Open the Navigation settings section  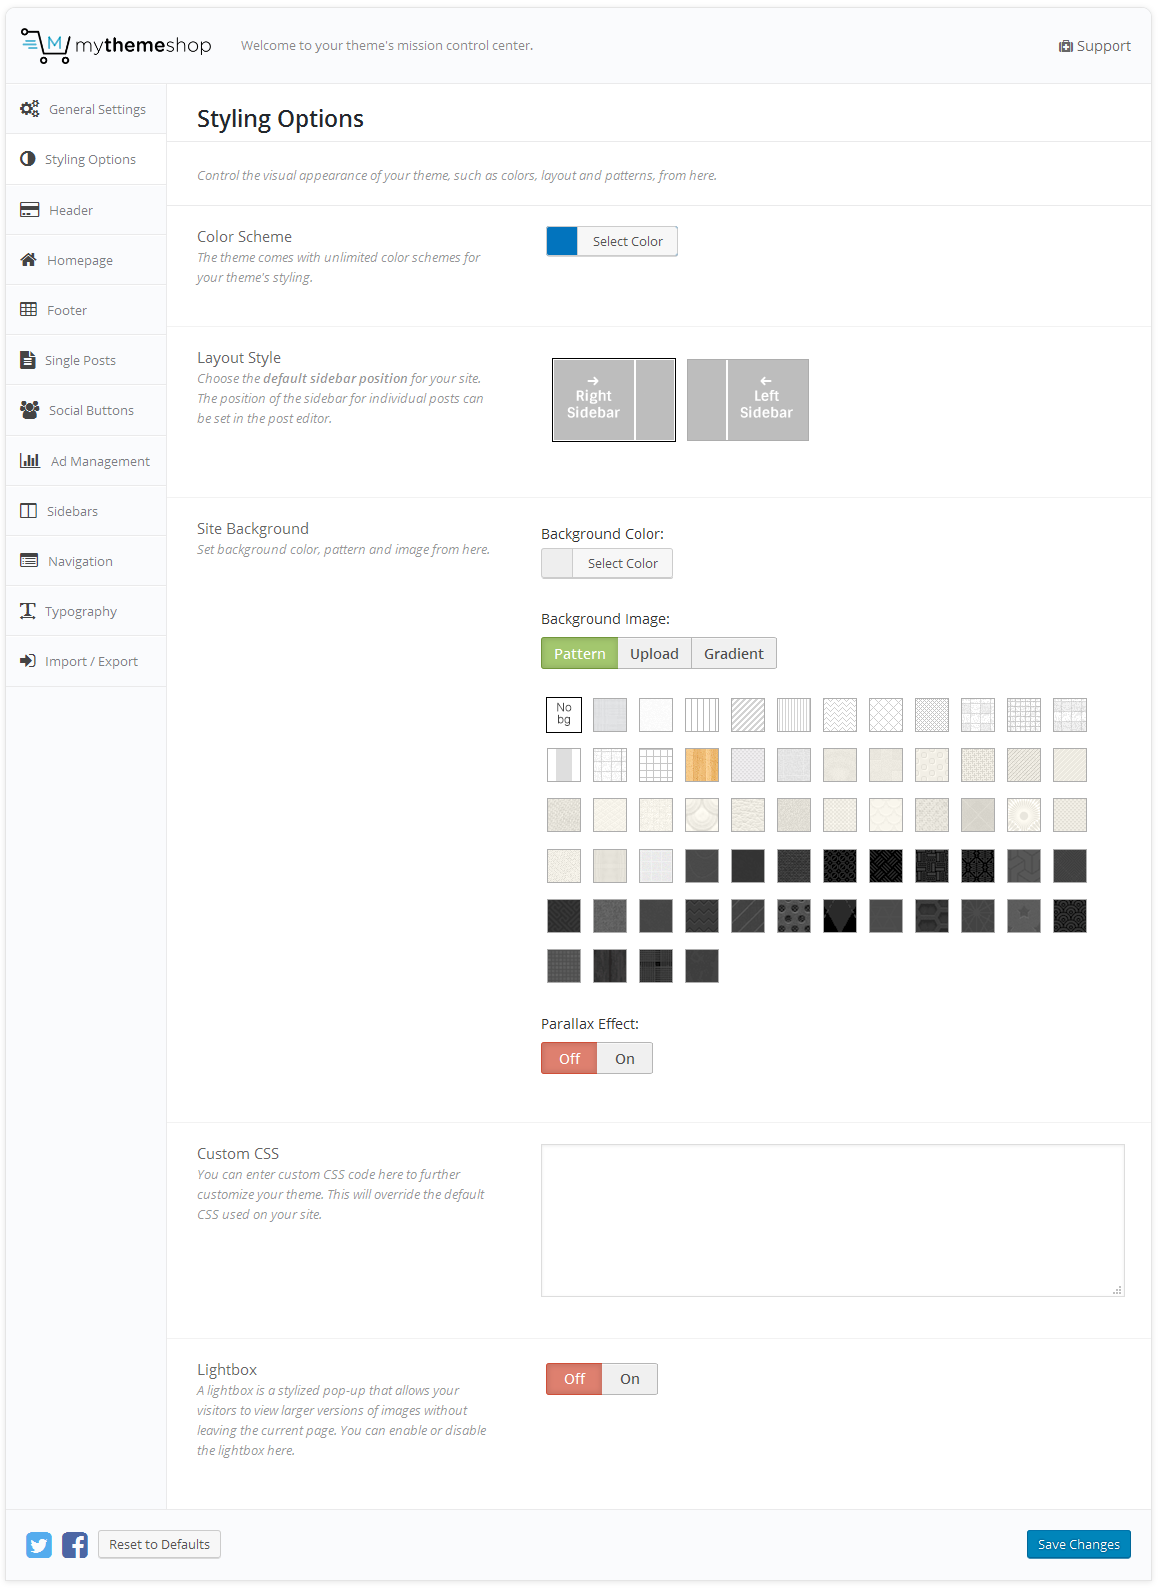(80, 561)
